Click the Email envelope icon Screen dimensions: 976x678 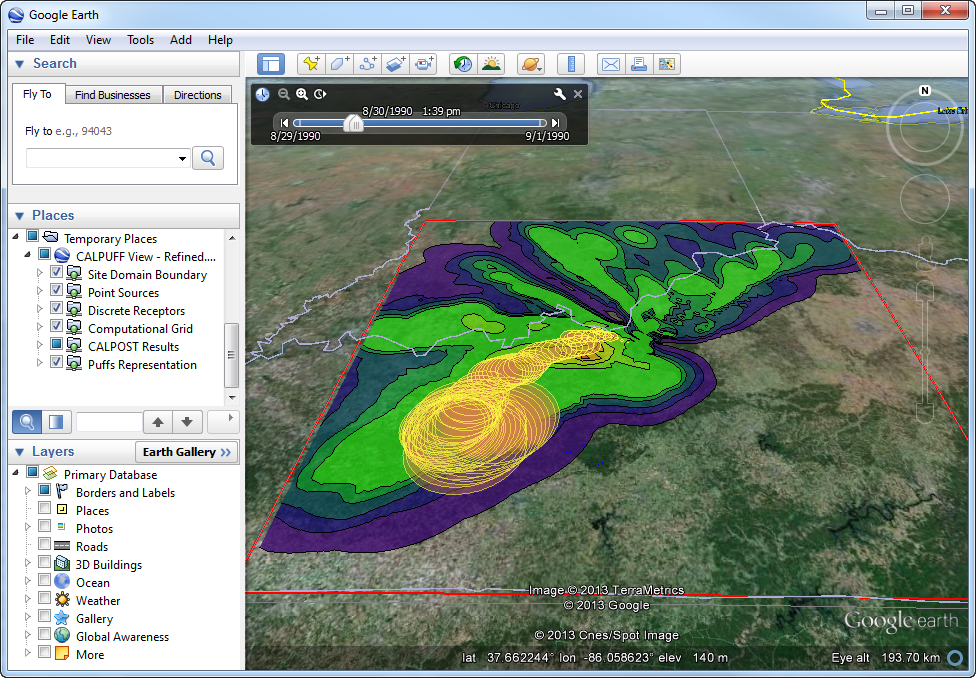(x=611, y=64)
